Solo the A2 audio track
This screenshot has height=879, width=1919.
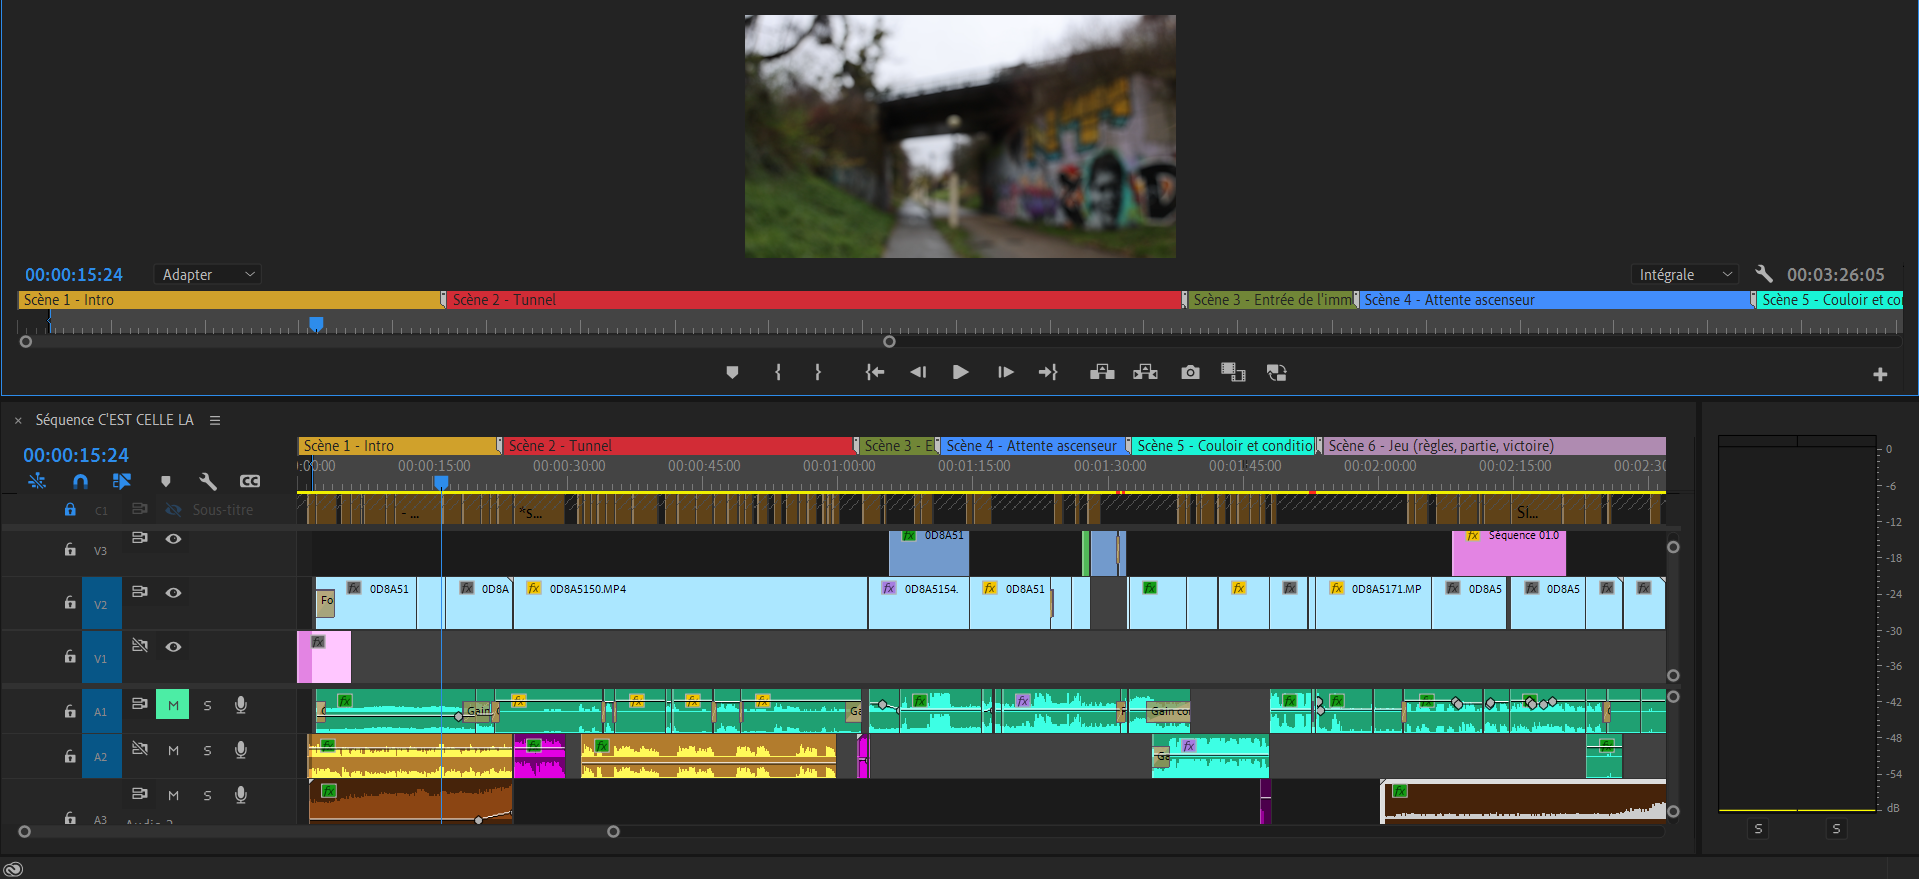207,751
